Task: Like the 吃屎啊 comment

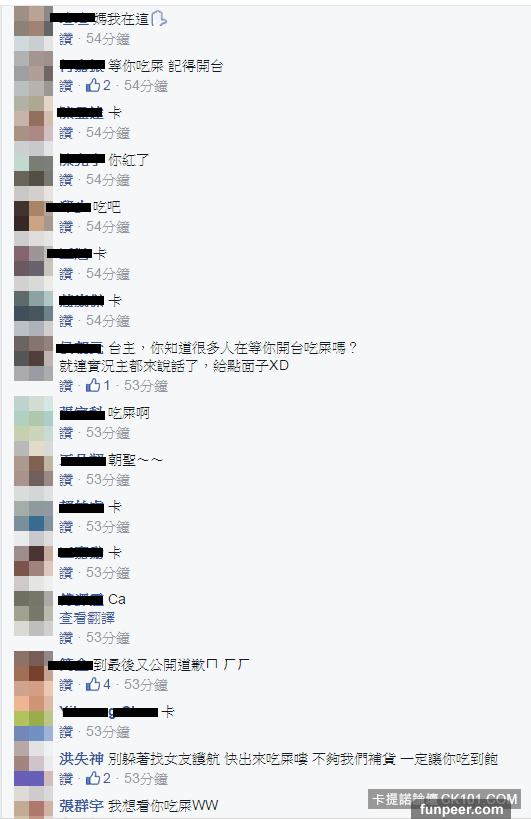Action: 66,432
